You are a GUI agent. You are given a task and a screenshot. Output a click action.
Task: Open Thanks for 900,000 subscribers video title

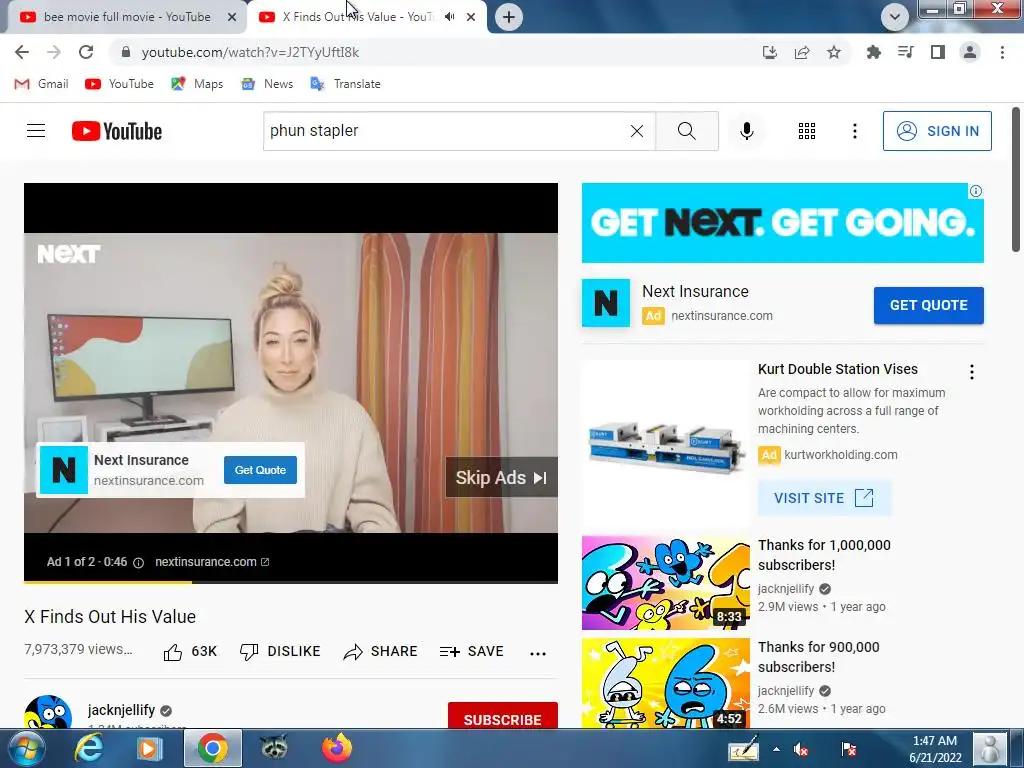pyautogui.click(x=818, y=656)
